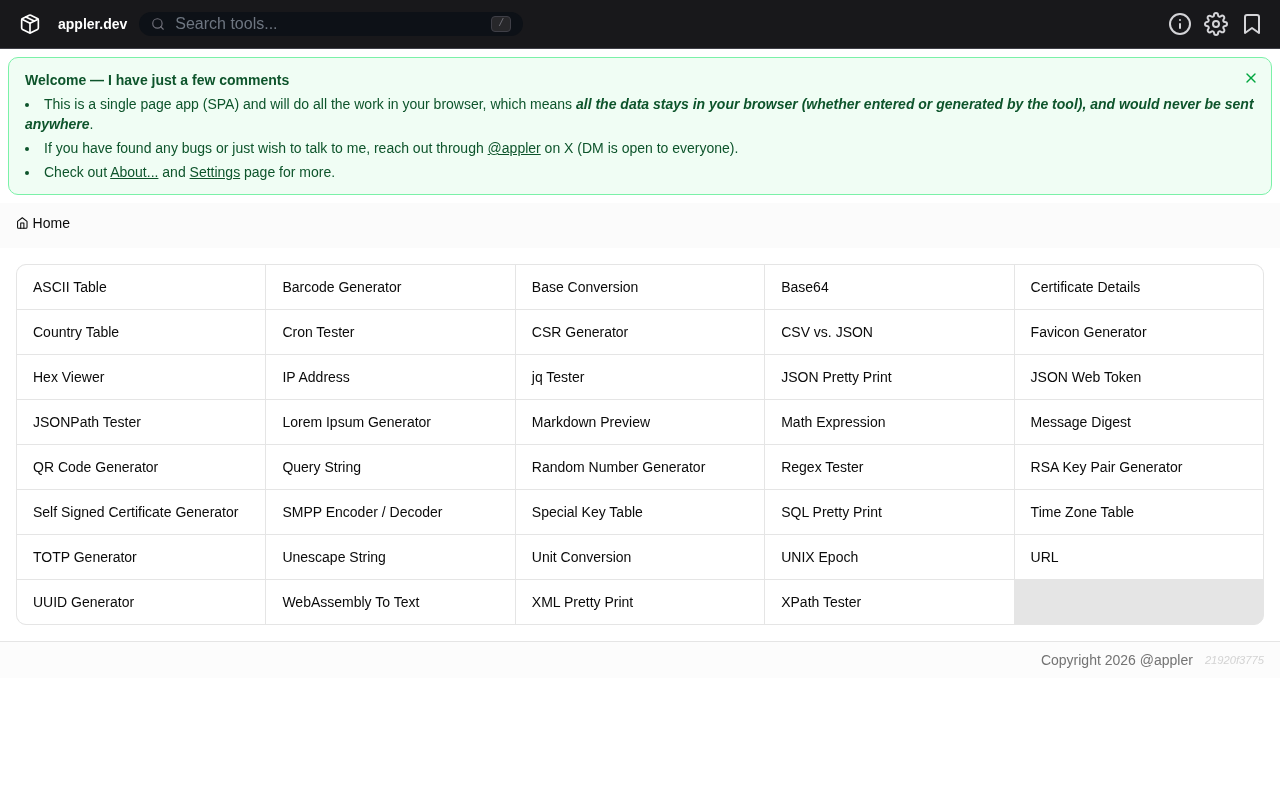Open the Settings link in banner

point(215,172)
